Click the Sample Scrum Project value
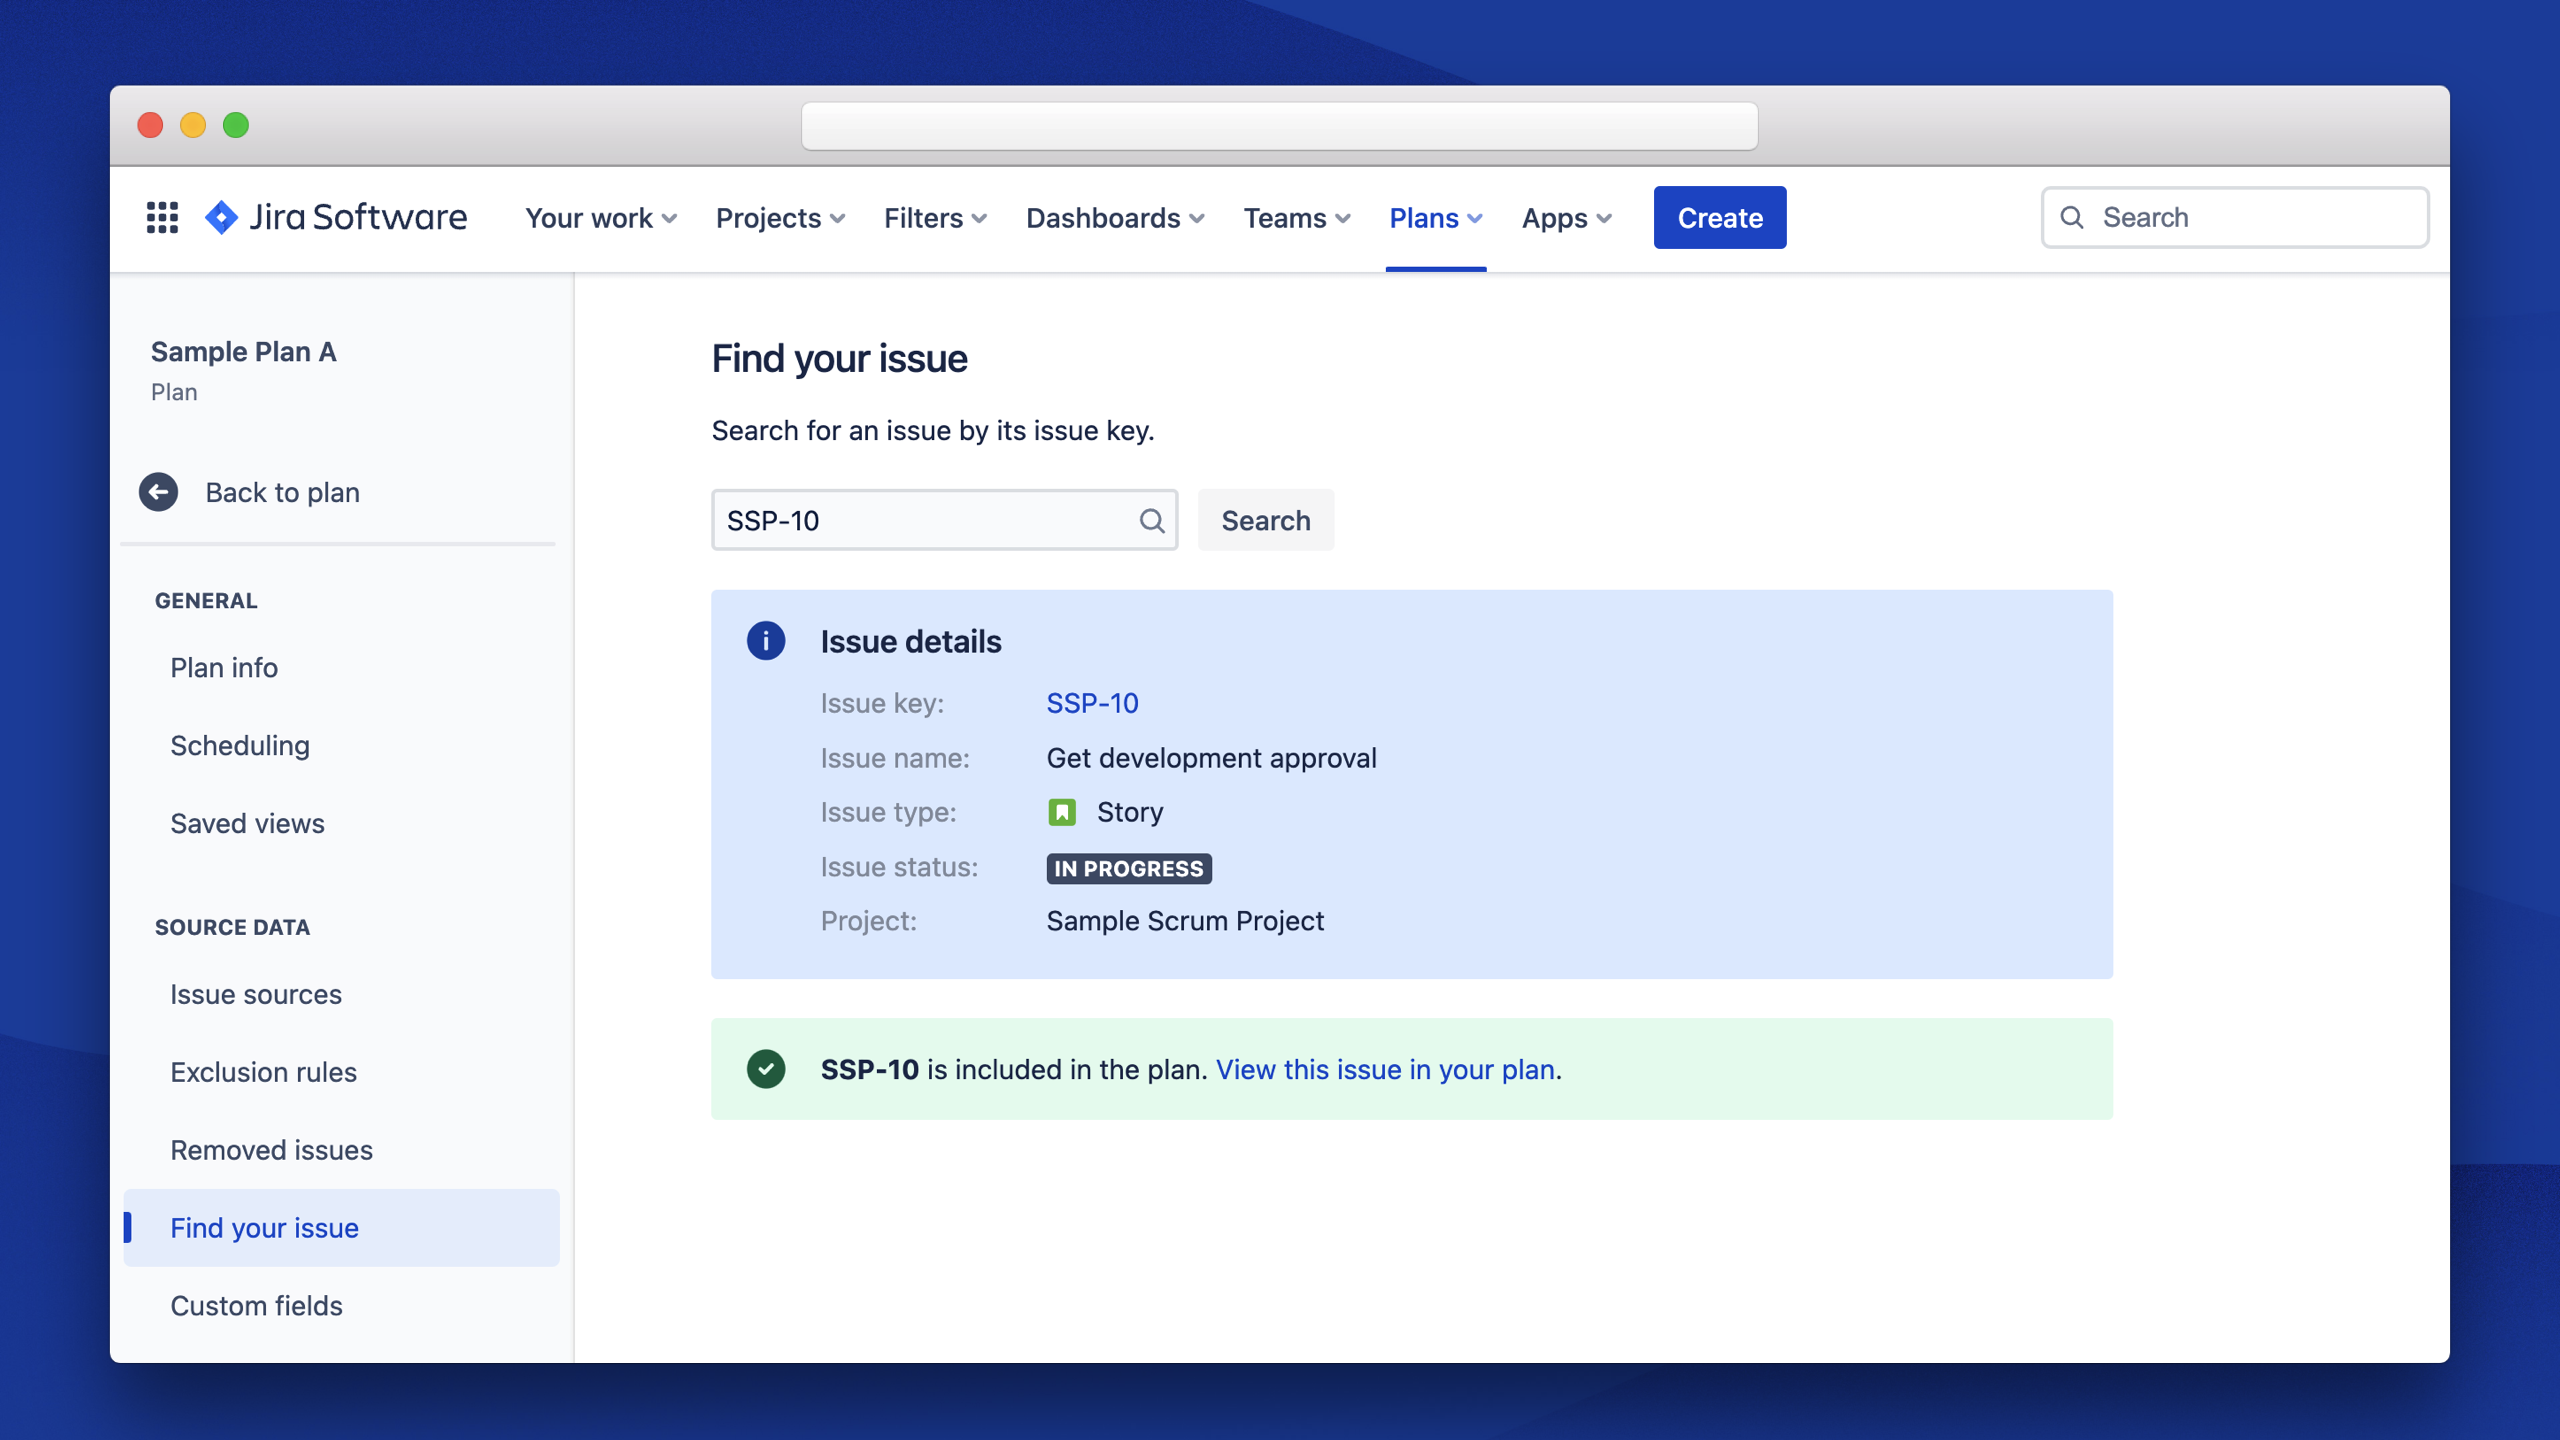The height and width of the screenshot is (1440, 2560). (1185, 921)
